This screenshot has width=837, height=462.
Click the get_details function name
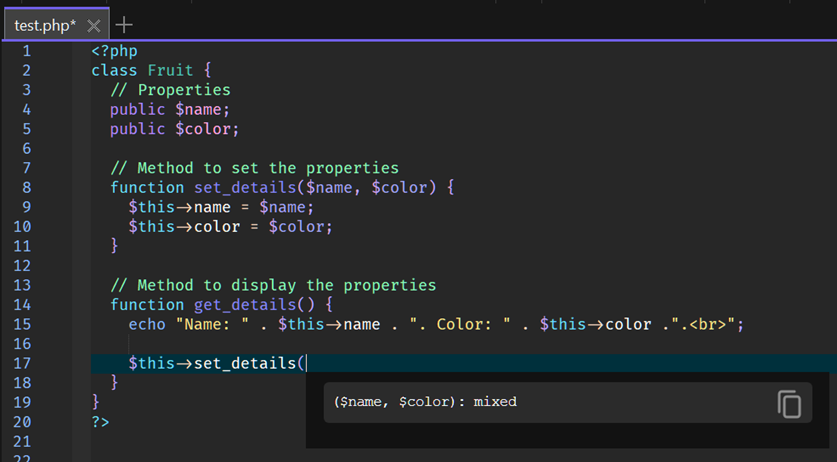point(245,305)
